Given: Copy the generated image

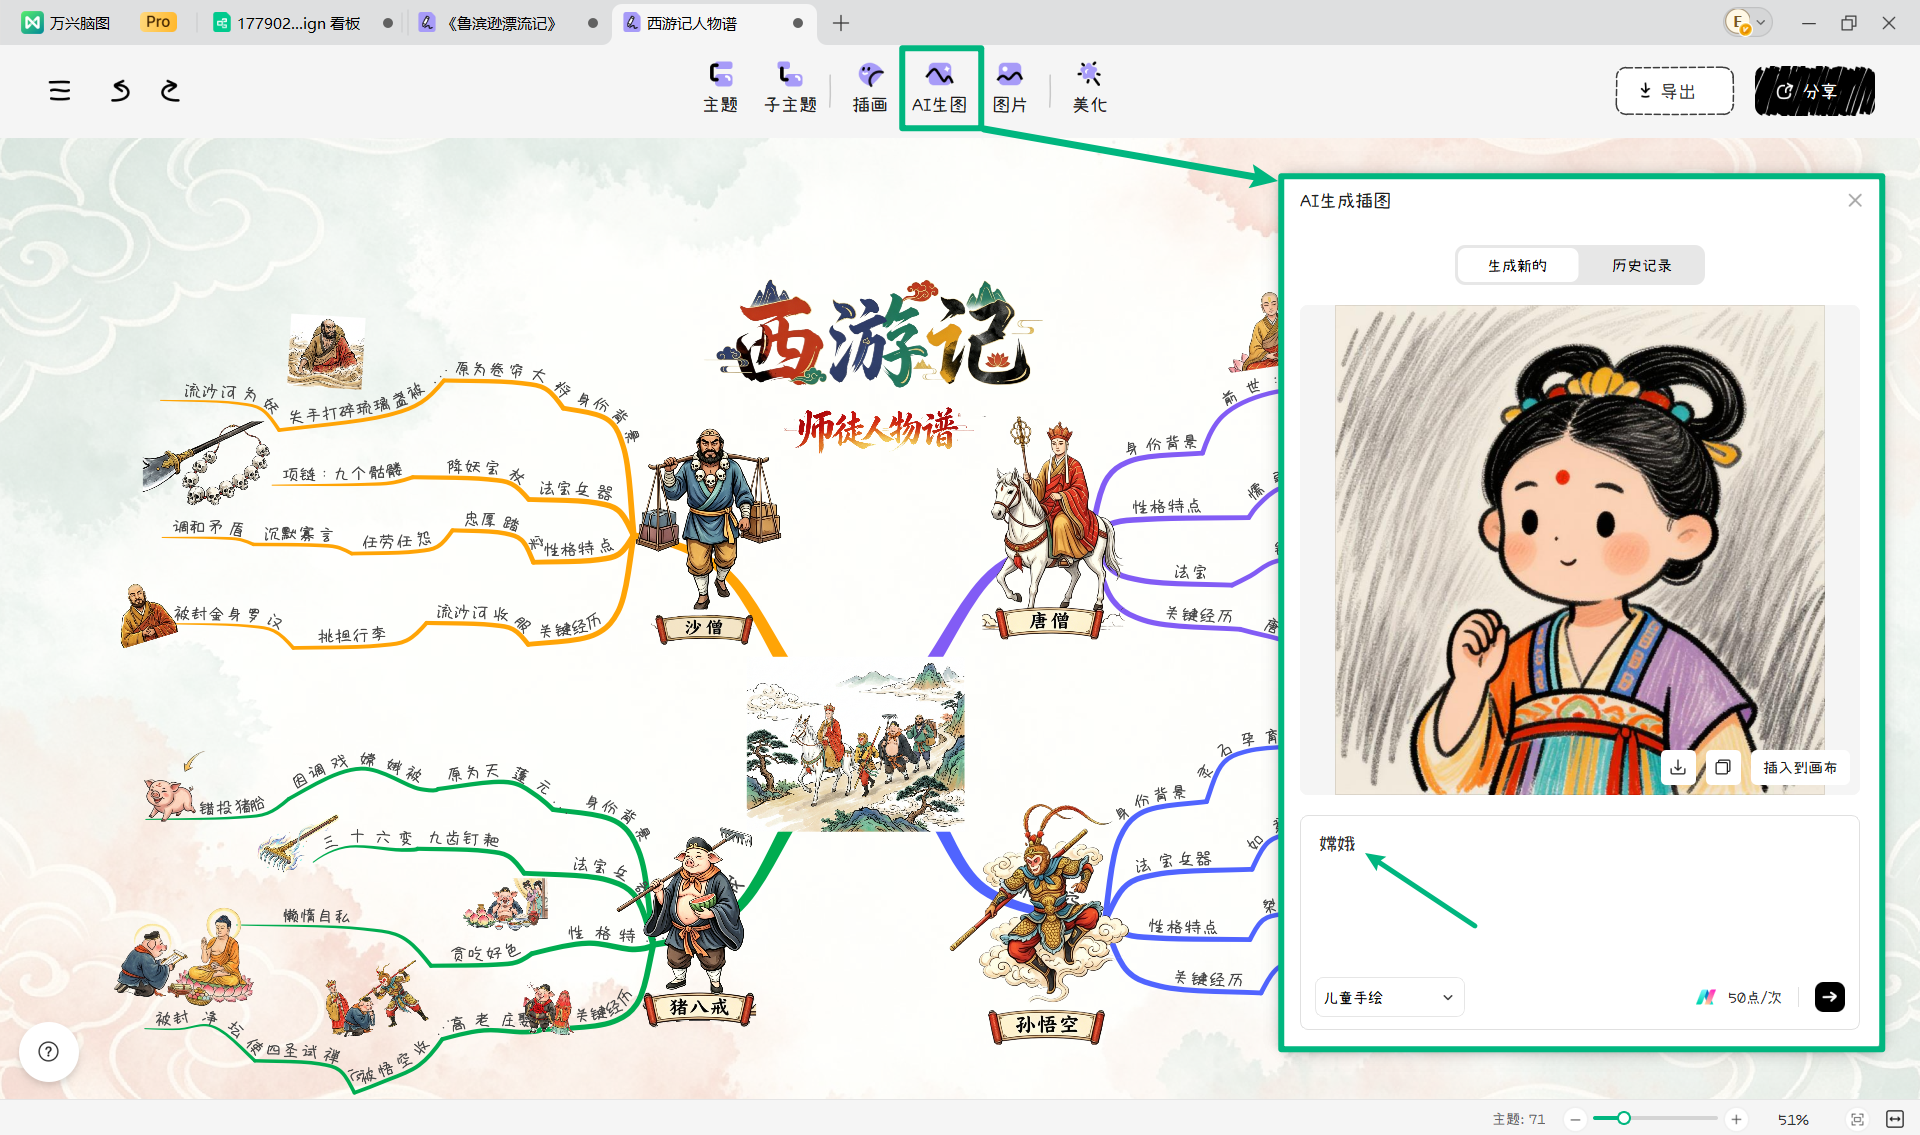Looking at the screenshot, I should 1722,767.
